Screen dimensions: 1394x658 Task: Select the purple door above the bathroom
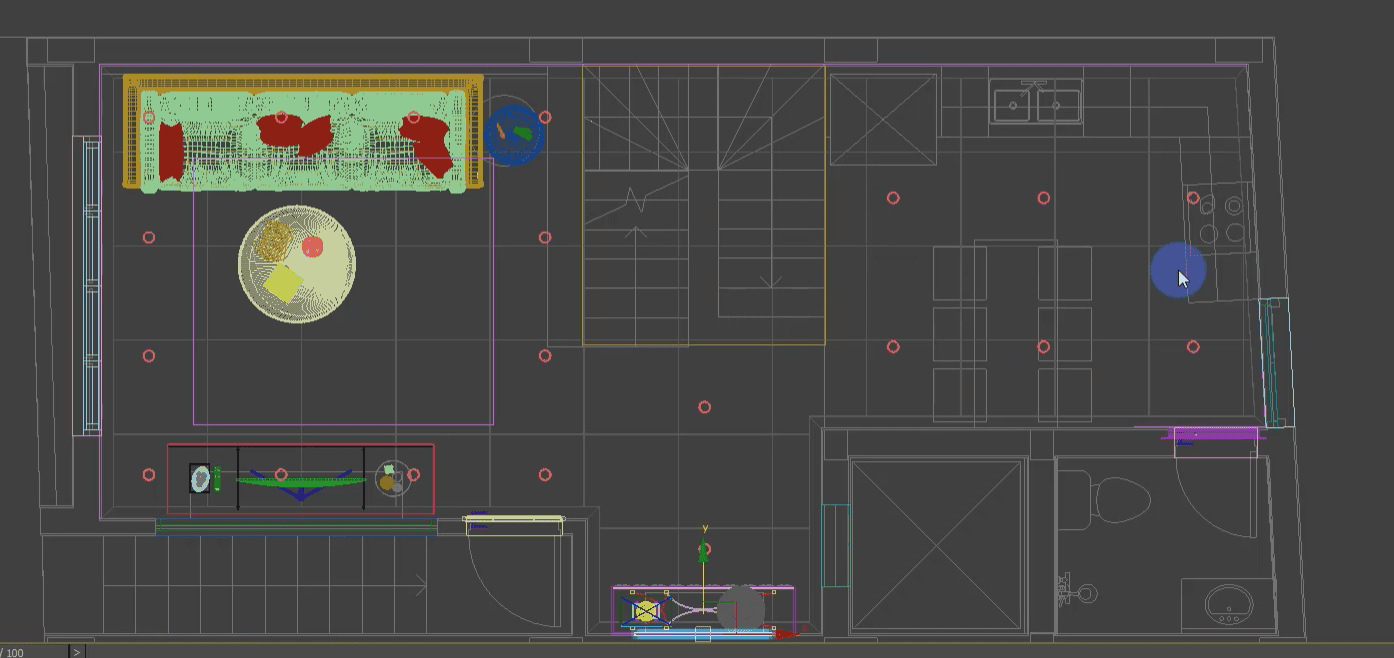pyautogui.click(x=1216, y=434)
